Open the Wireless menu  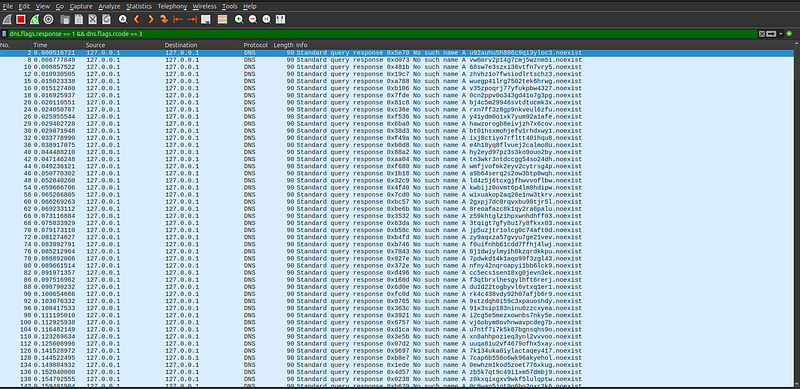coord(205,6)
